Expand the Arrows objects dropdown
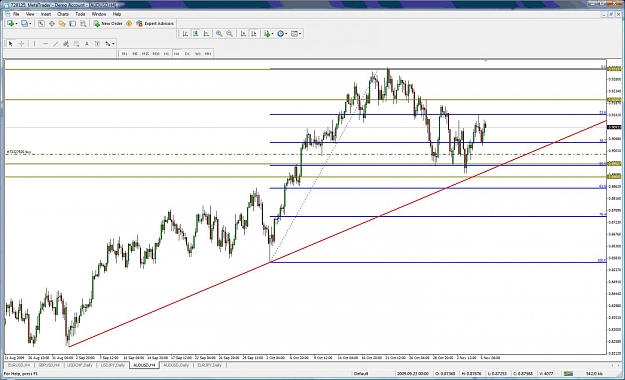The height and width of the screenshot is (380, 625). coord(113,44)
